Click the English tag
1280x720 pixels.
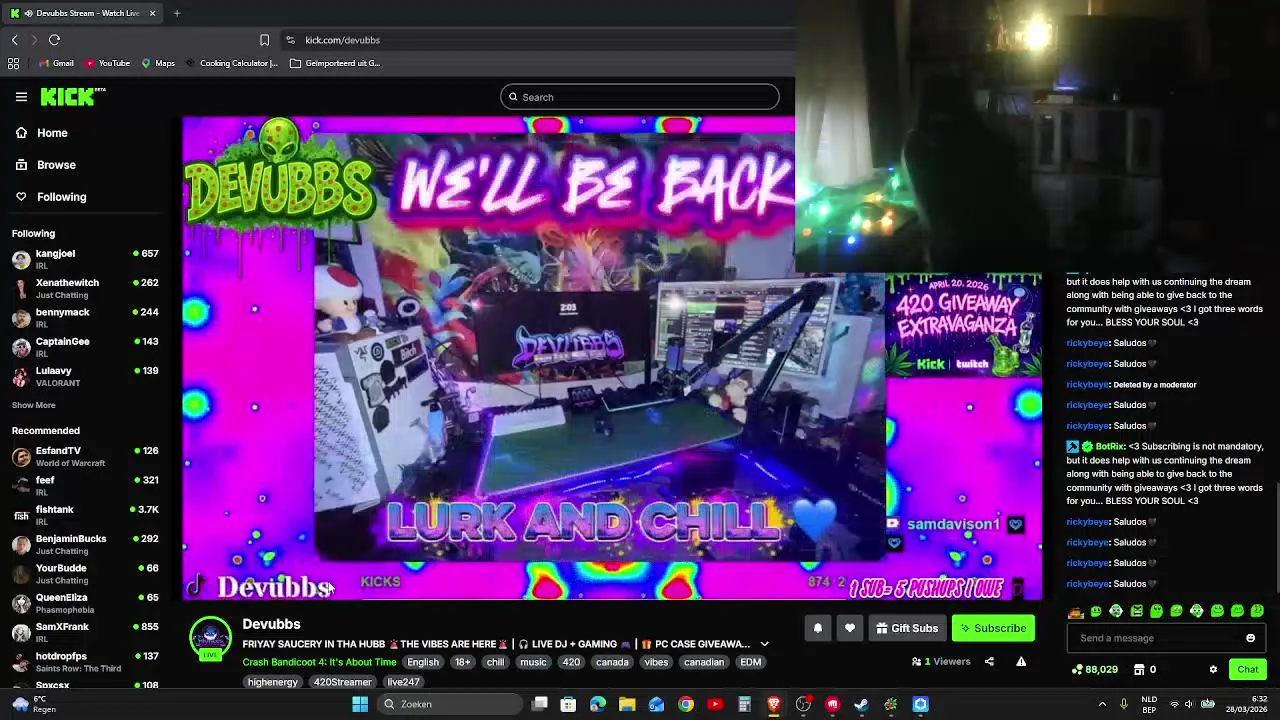(423, 662)
